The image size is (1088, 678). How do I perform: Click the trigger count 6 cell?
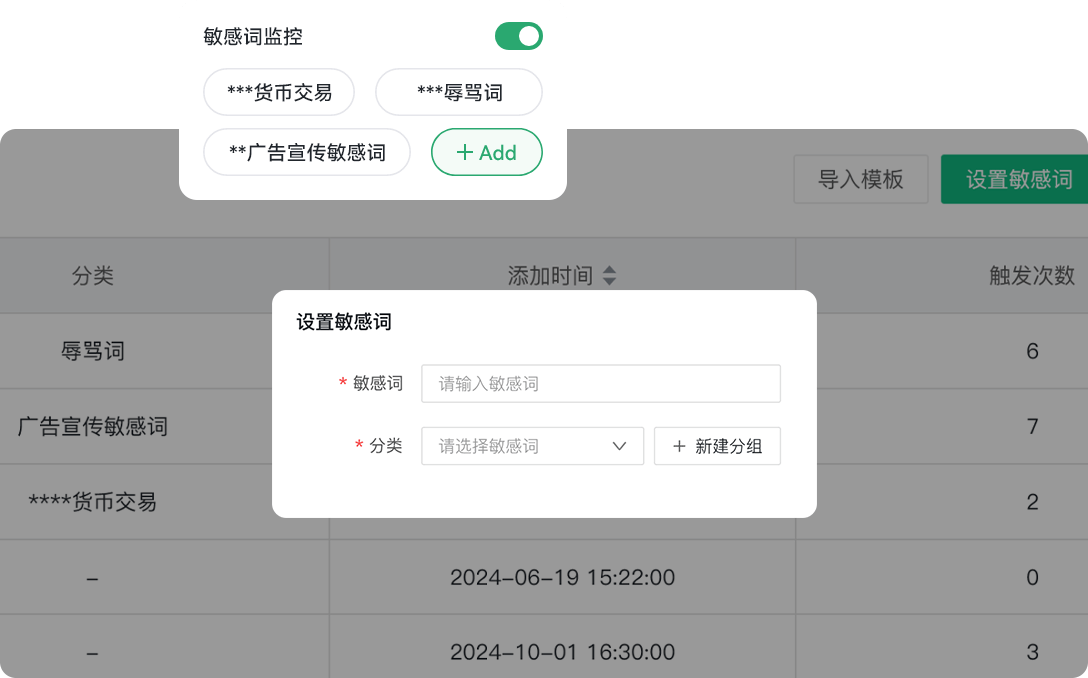pos(1032,351)
